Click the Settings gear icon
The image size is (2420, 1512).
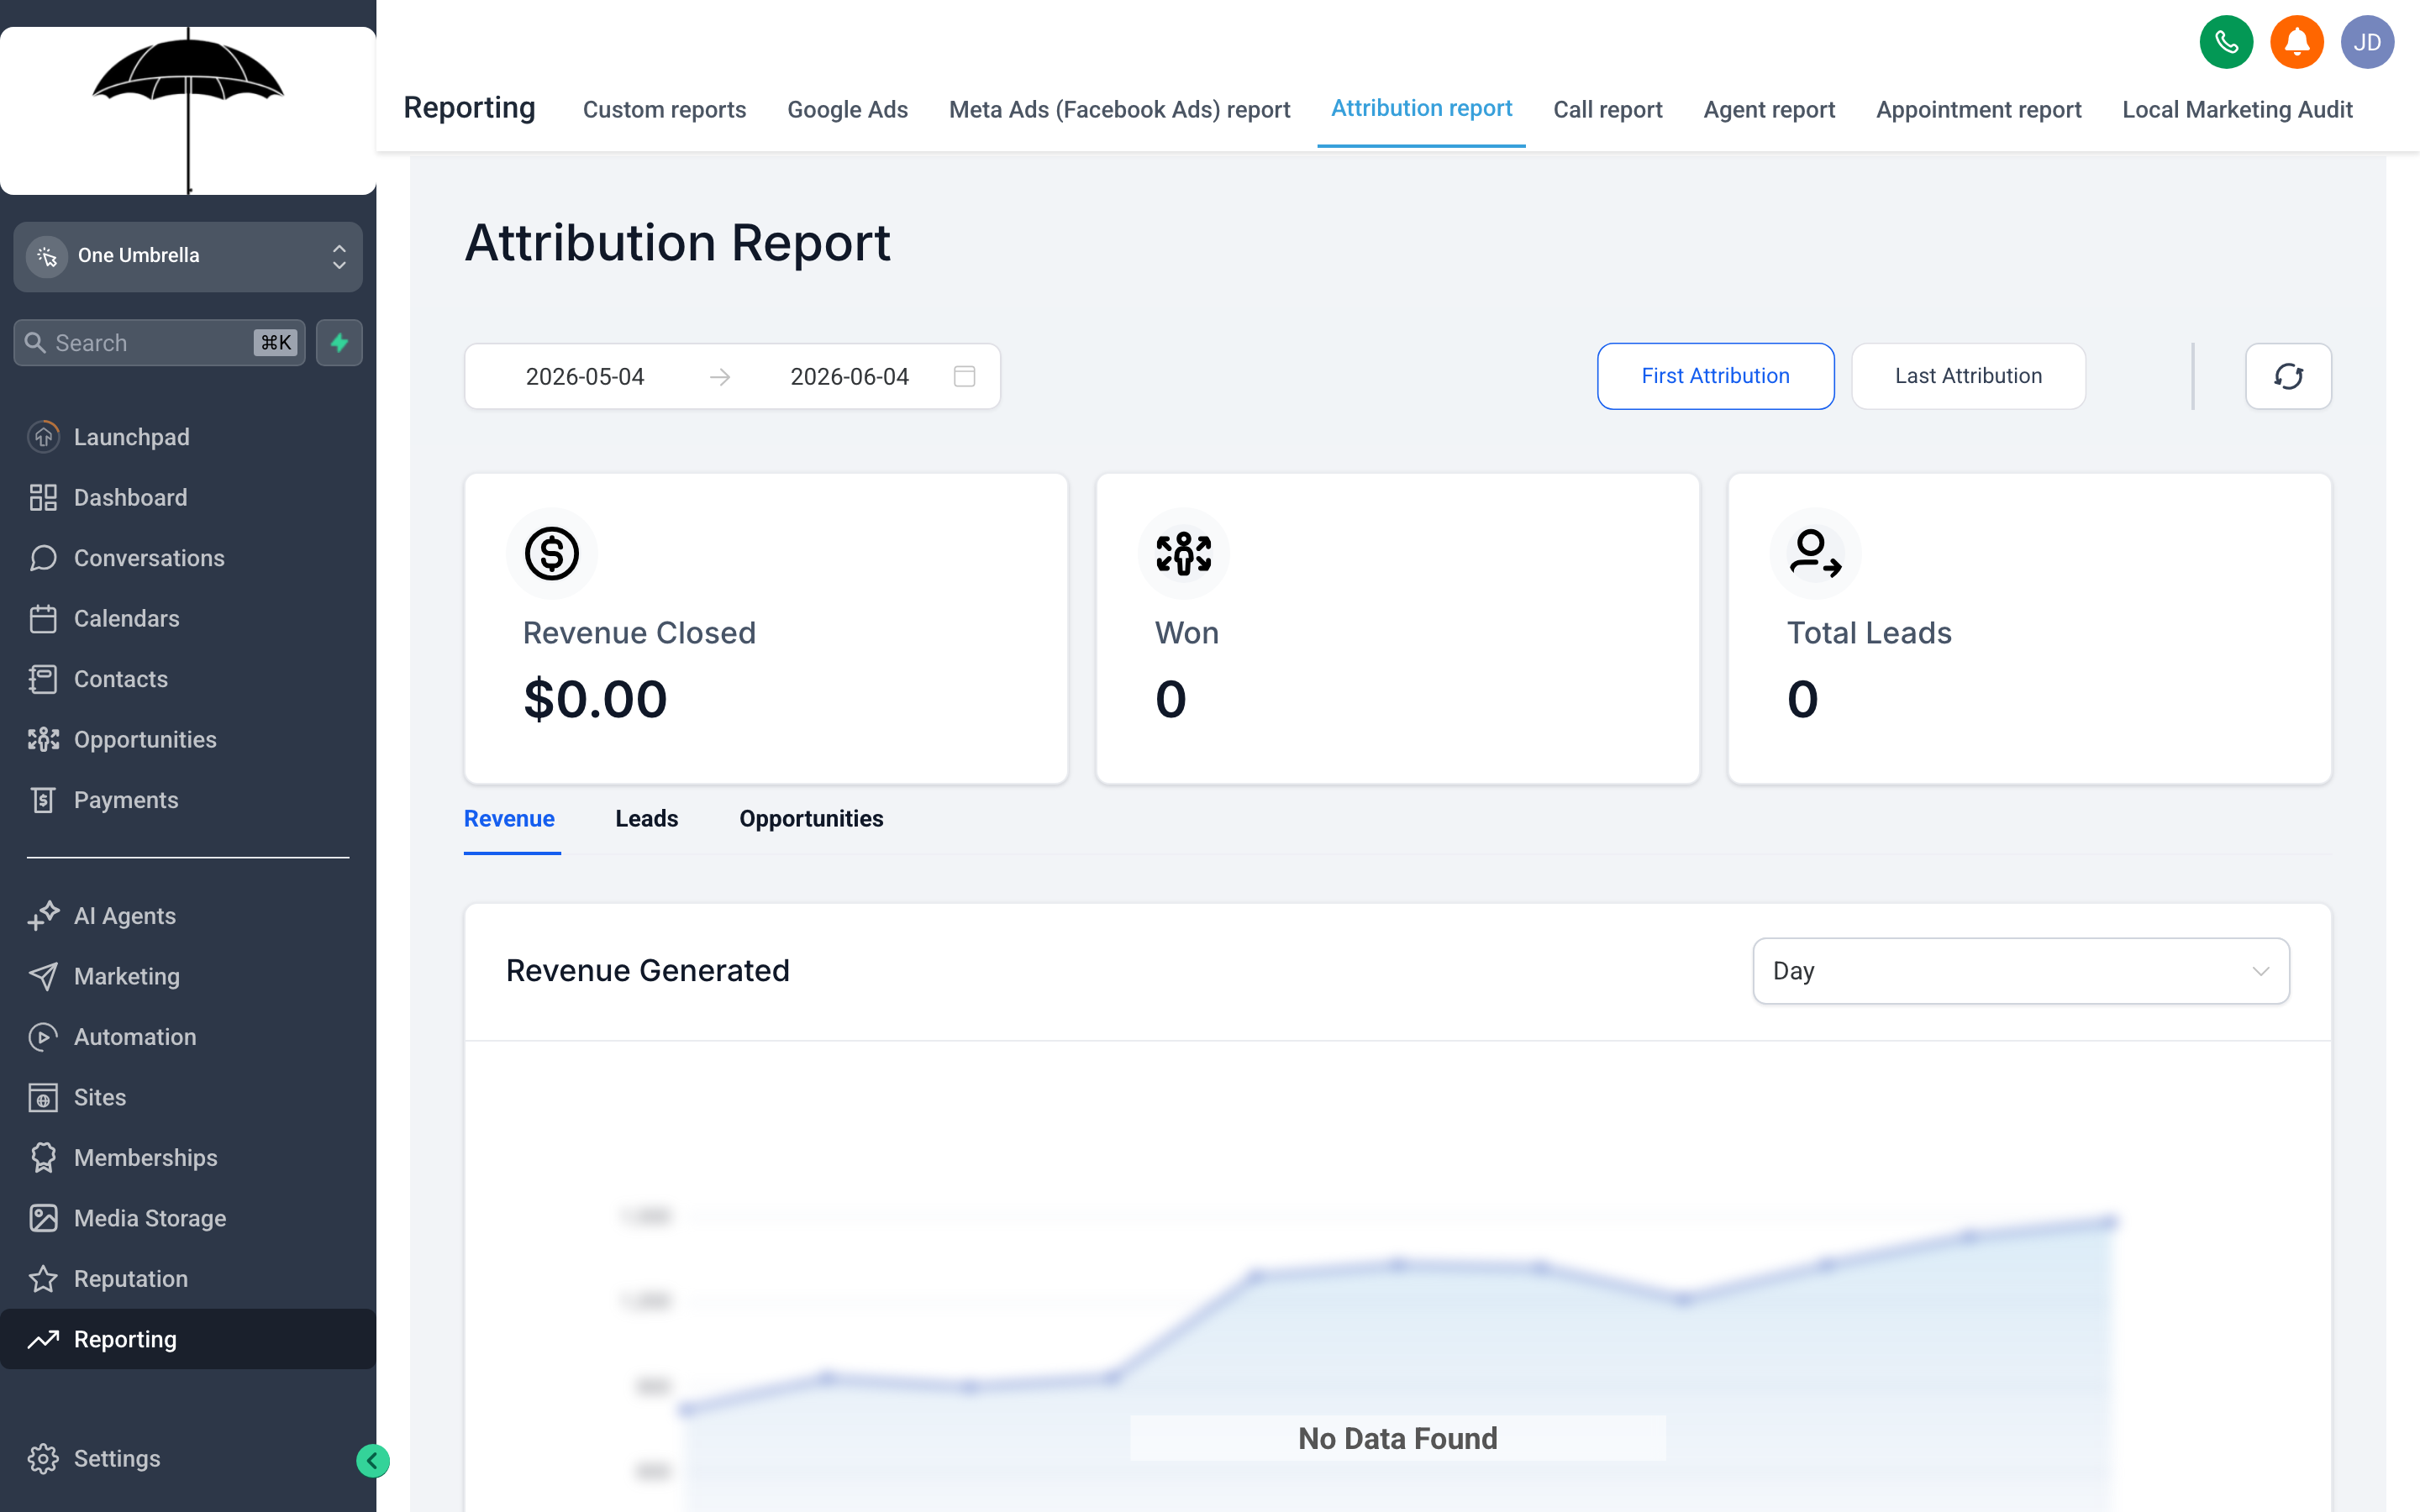(x=43, y=1459)
